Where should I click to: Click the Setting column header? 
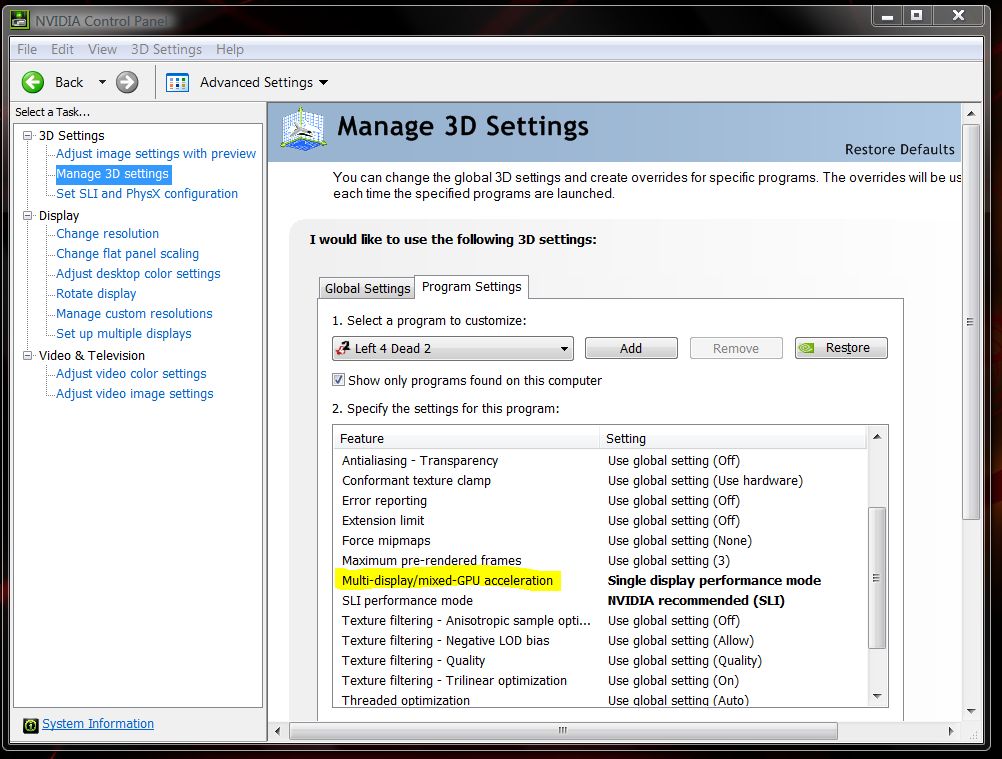point(733,438)
